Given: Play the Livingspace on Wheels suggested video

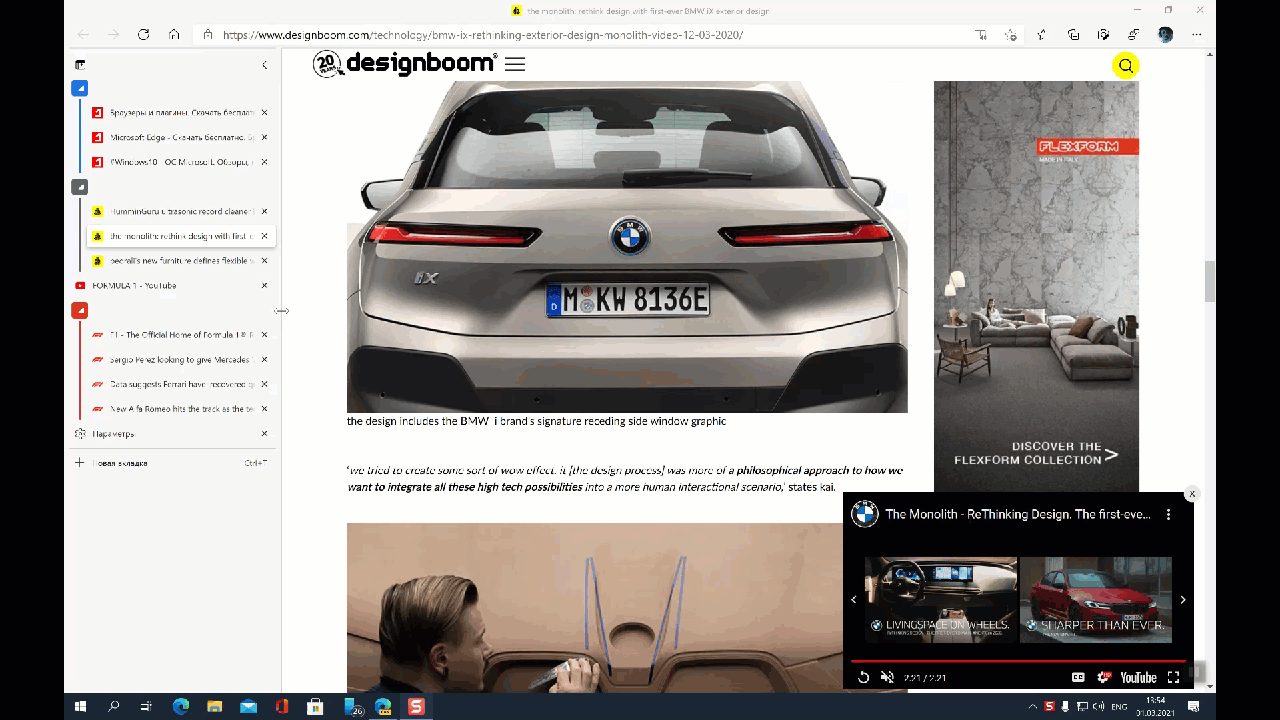Looking at the screenshot, I should click(x=940, y=599).
